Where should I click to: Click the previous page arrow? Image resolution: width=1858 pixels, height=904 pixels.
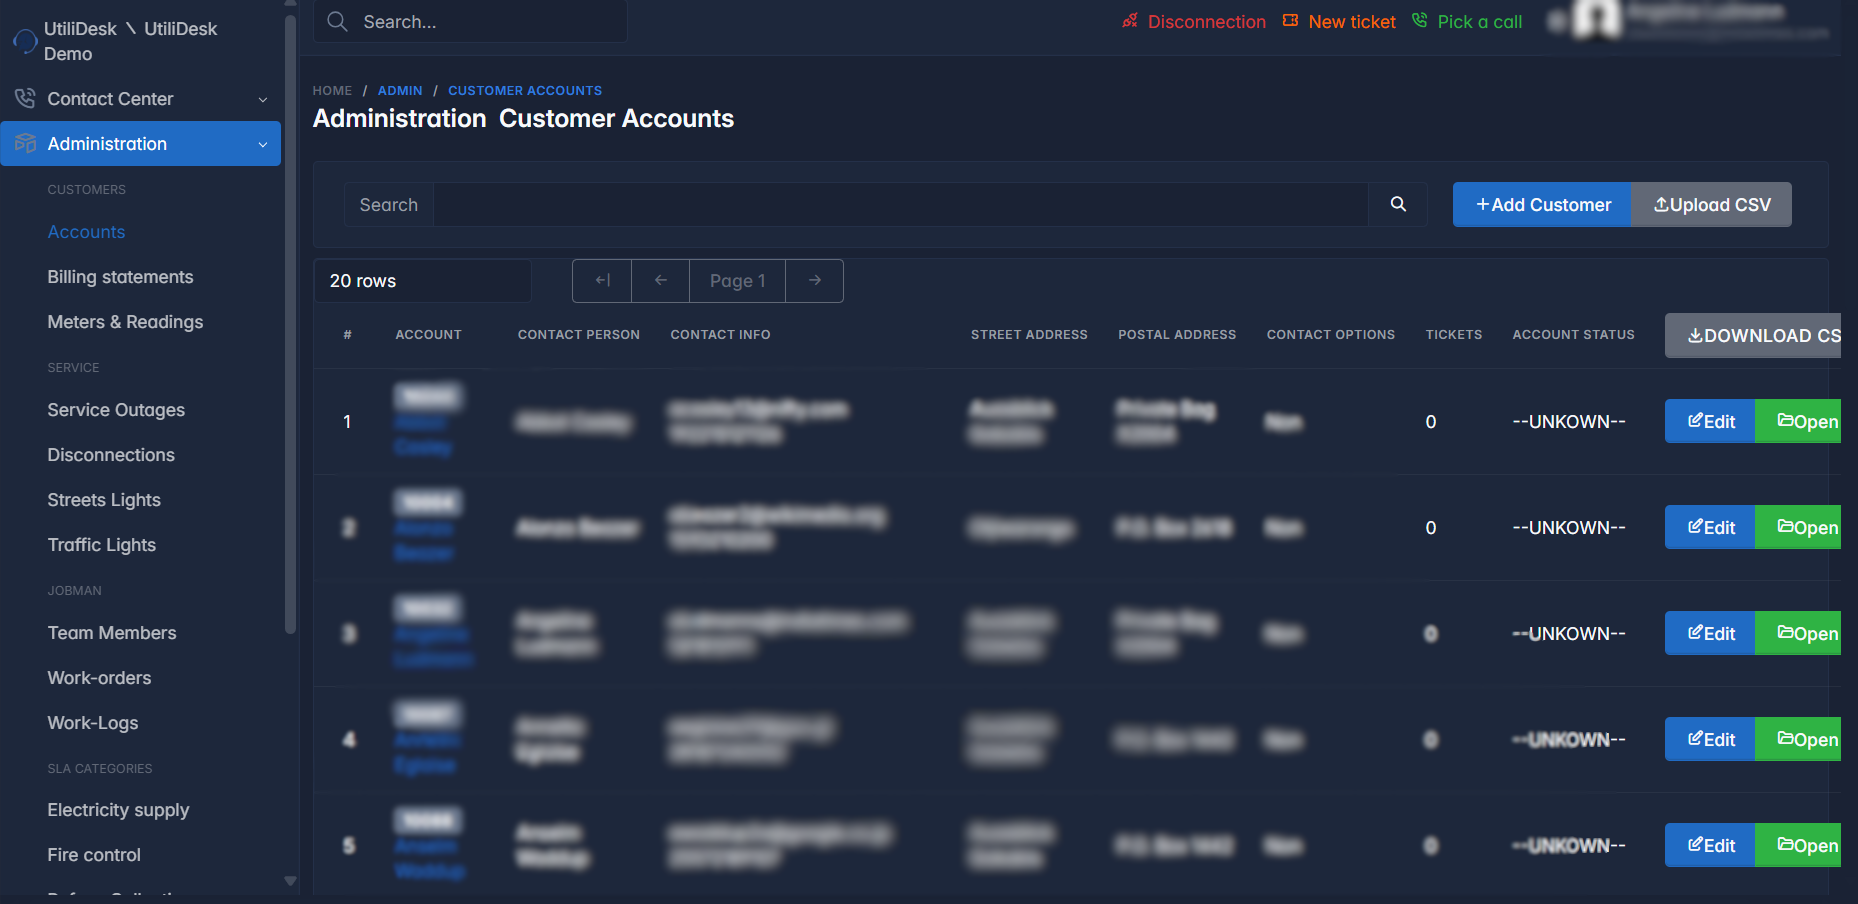660,281
